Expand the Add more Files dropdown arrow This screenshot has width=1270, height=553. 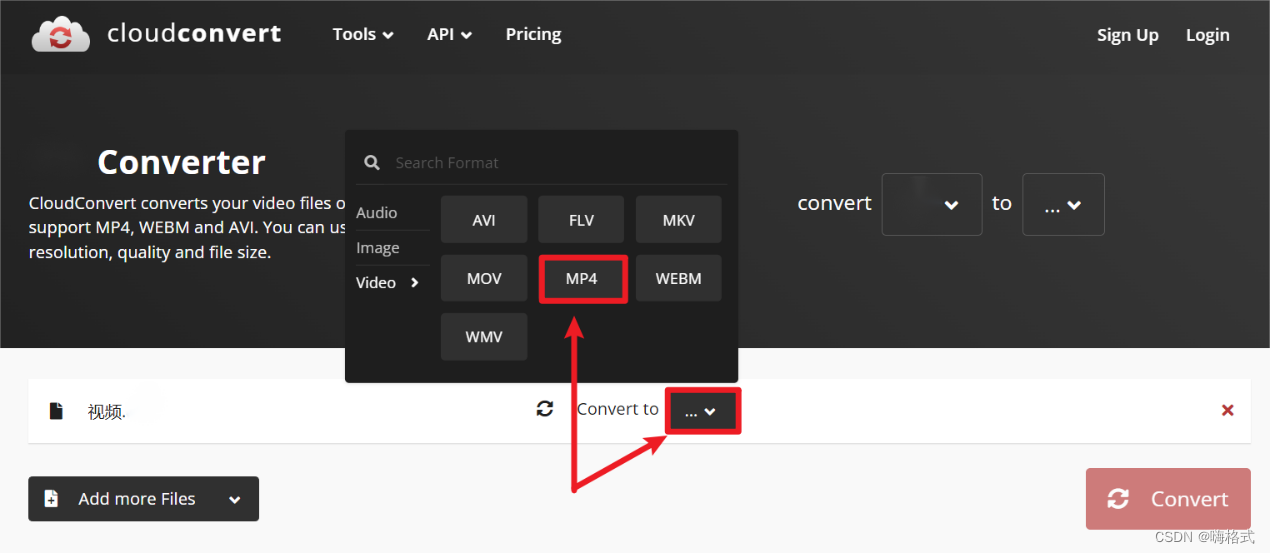pyautogui.click(x=235, y=499)
